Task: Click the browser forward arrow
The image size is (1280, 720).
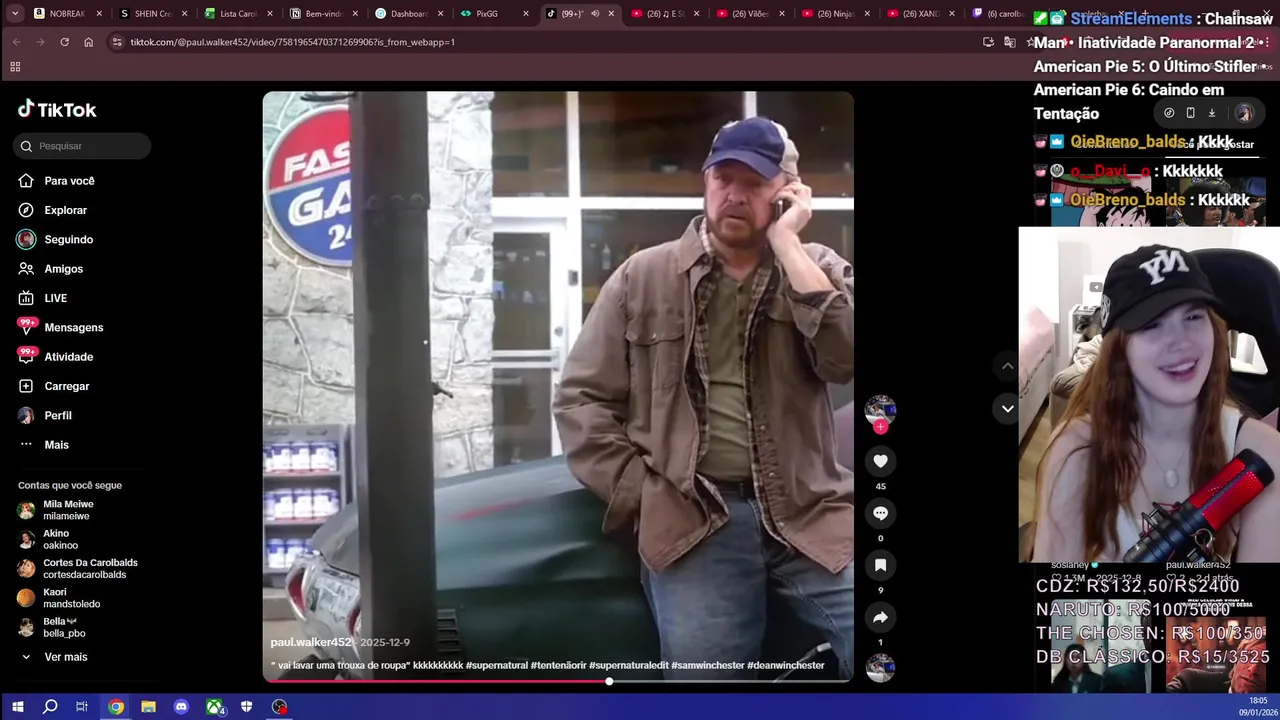Action: click(40, 42)
